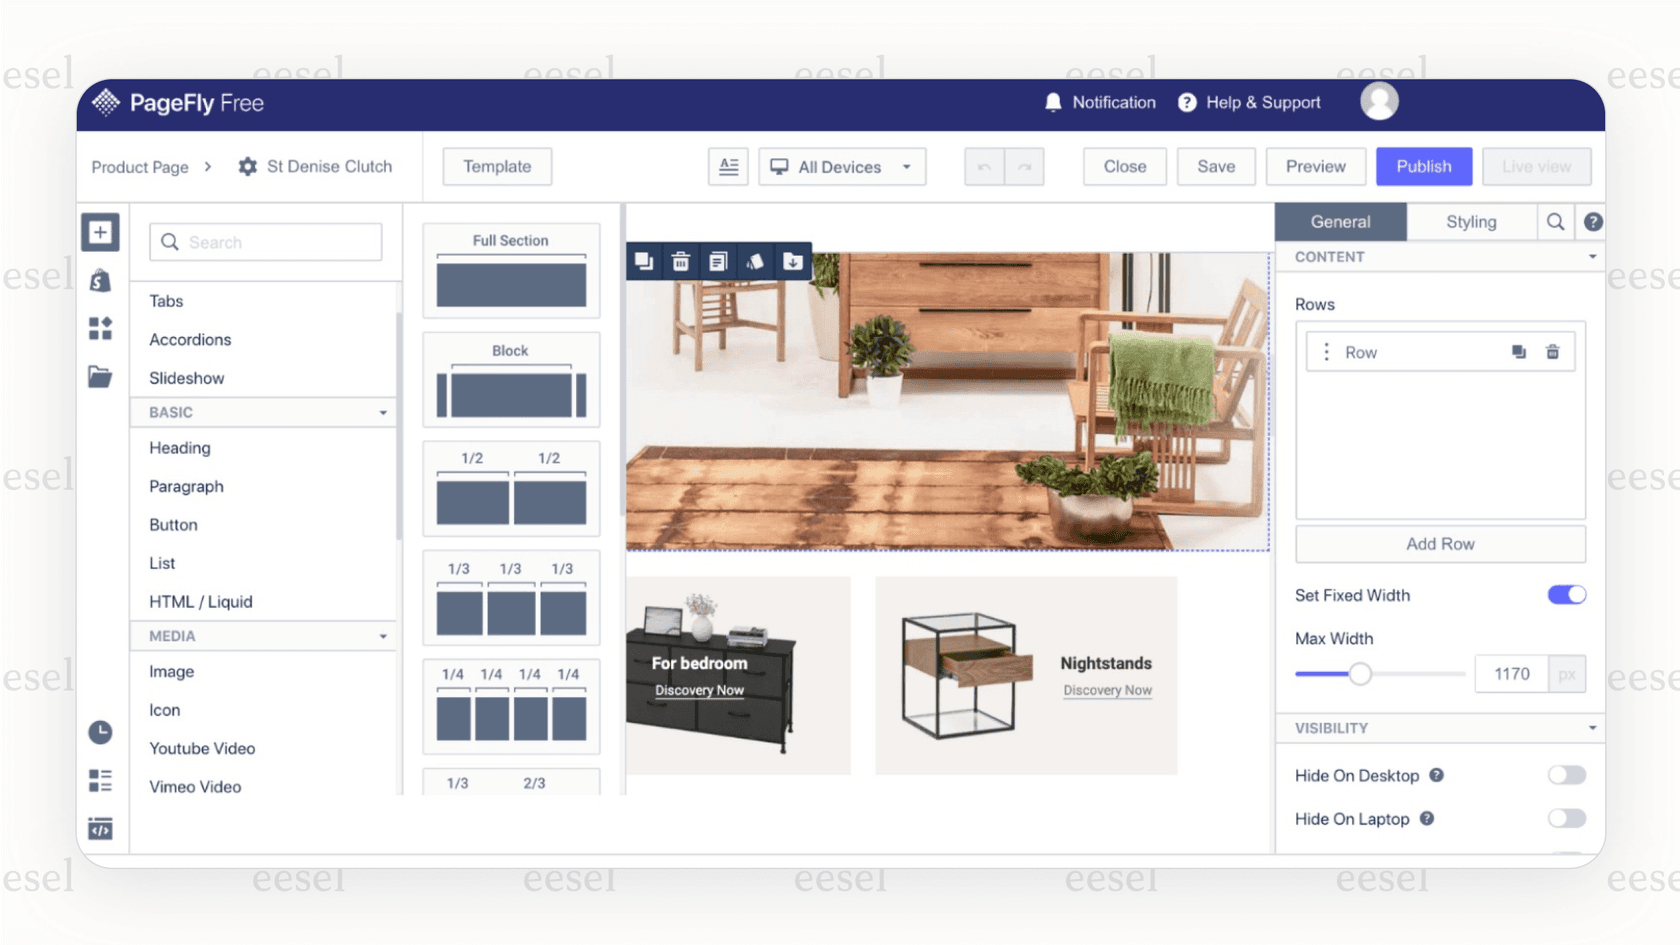Collapse the CONTENT section
Screen dimensions: 1680x945
point(1590,257)
